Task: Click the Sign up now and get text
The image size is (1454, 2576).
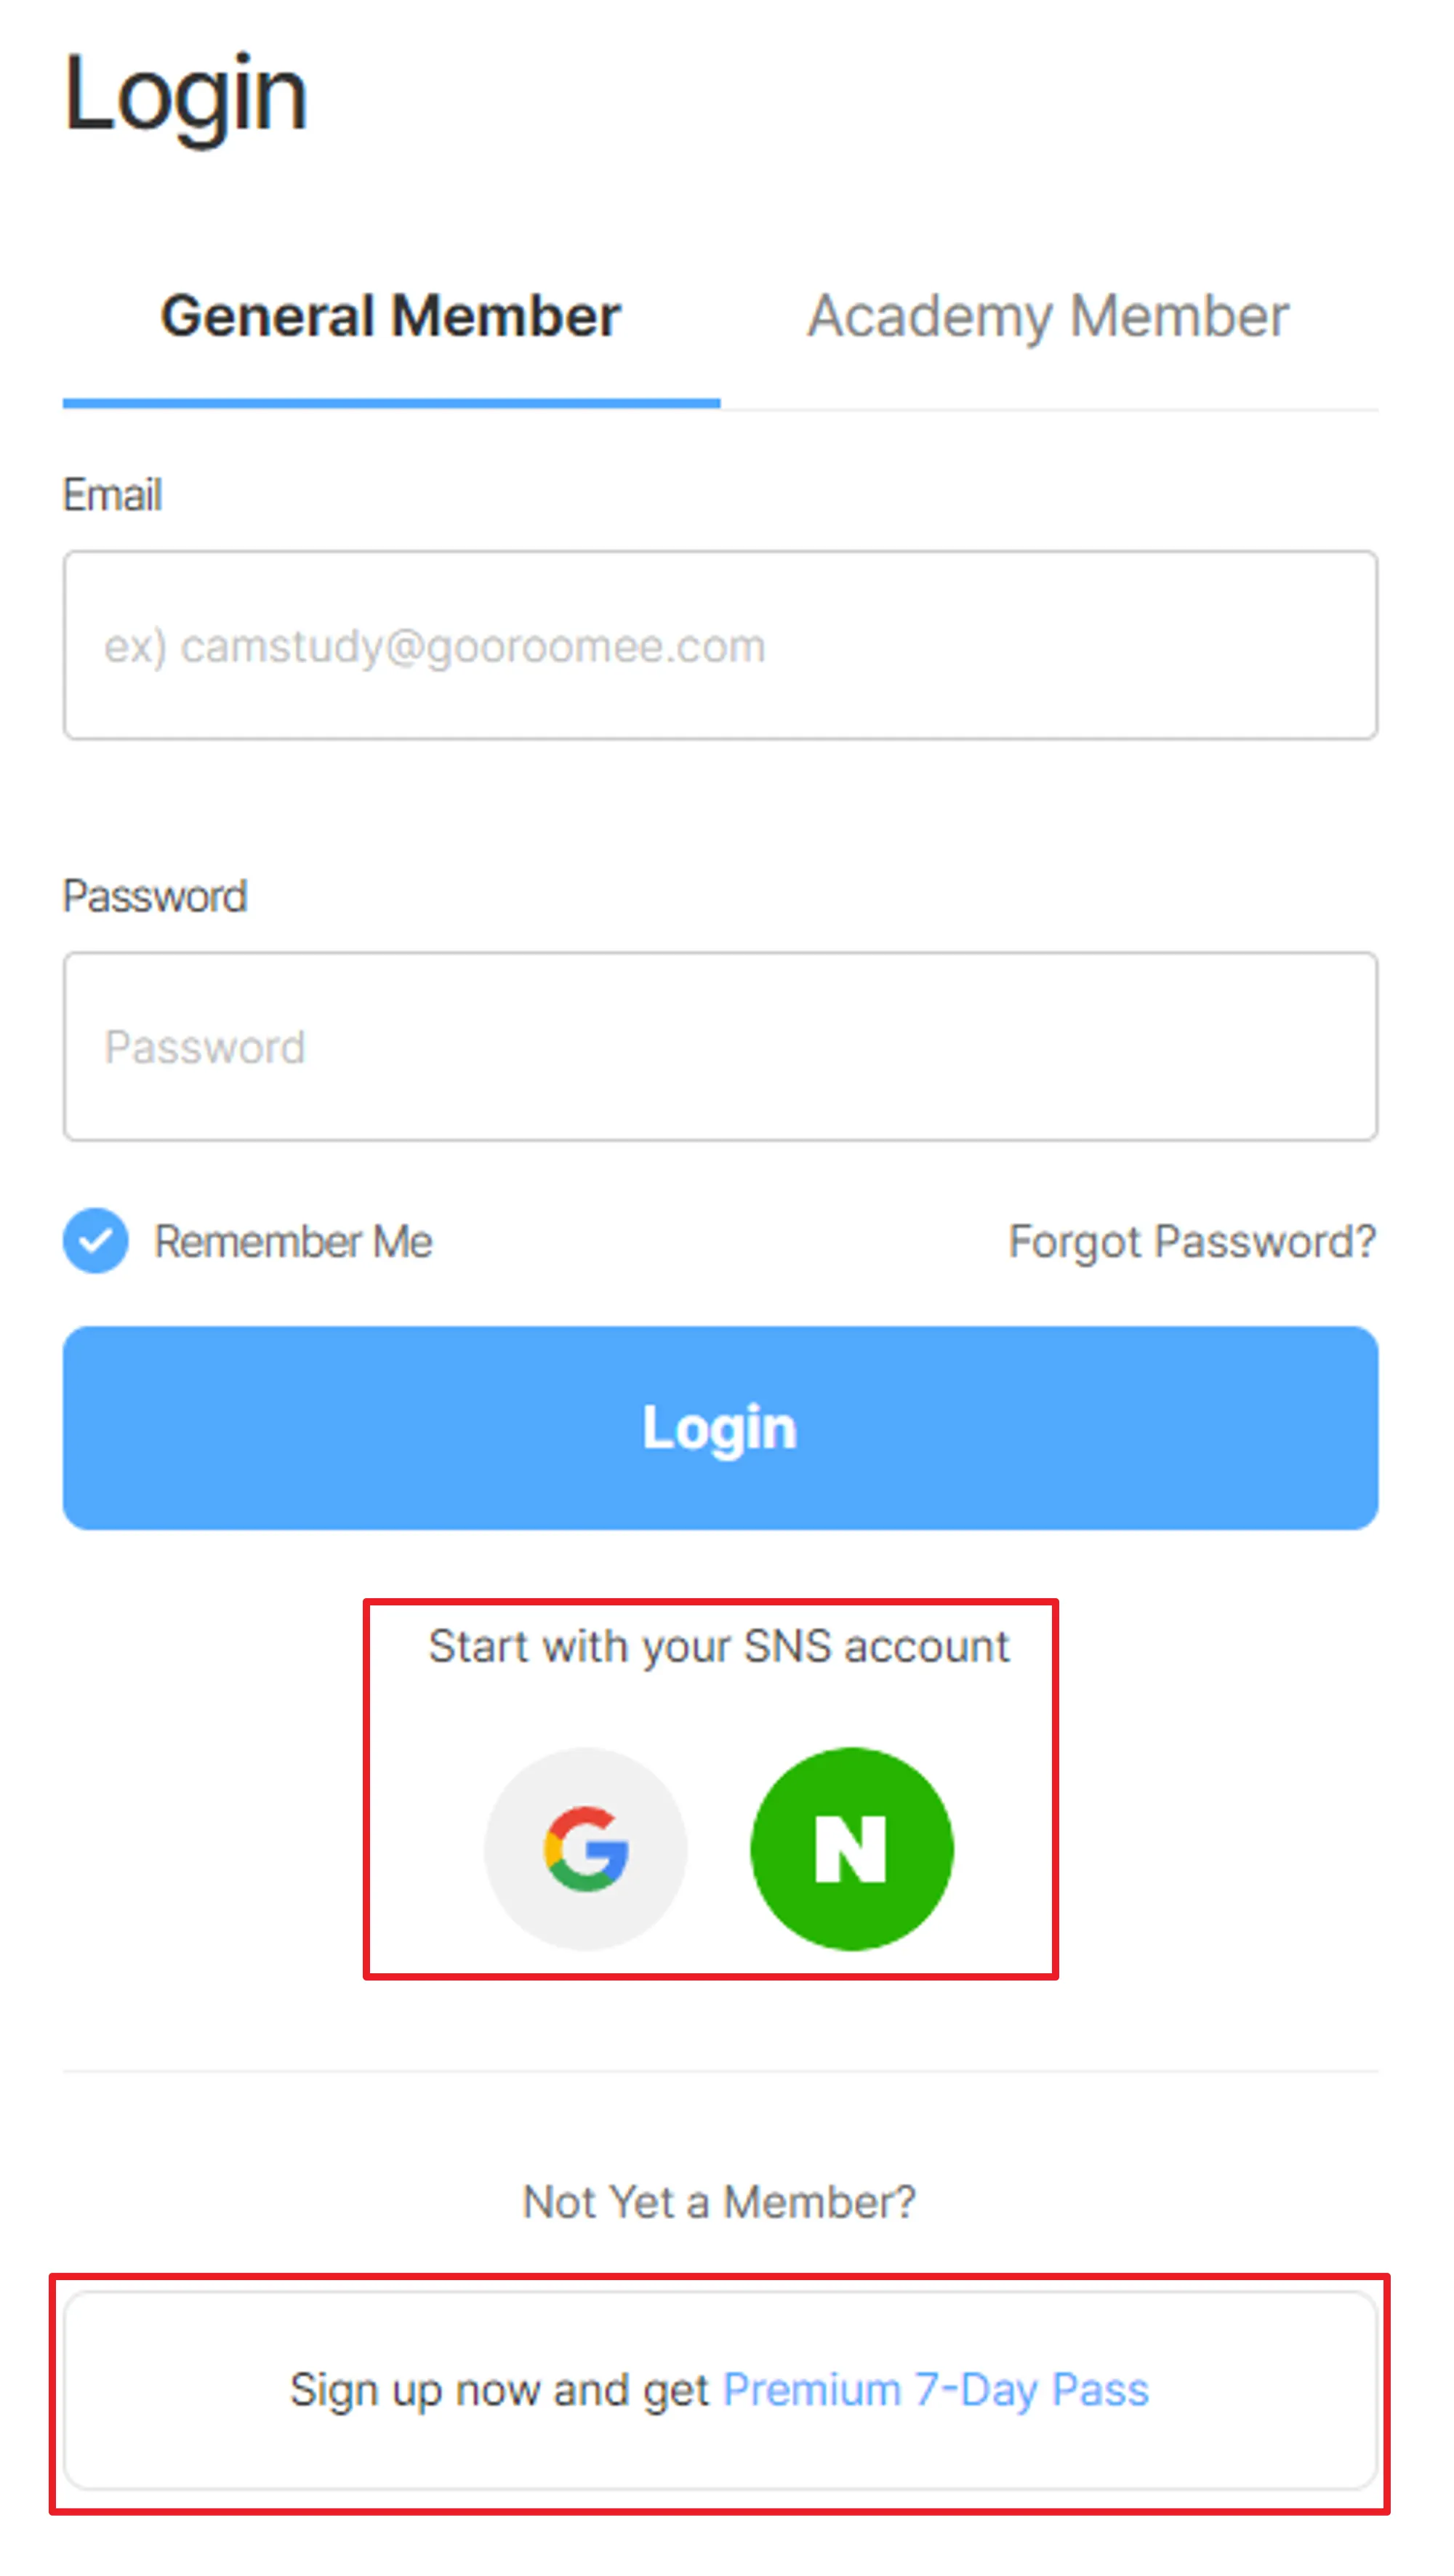Action: tap(499, 2390)
